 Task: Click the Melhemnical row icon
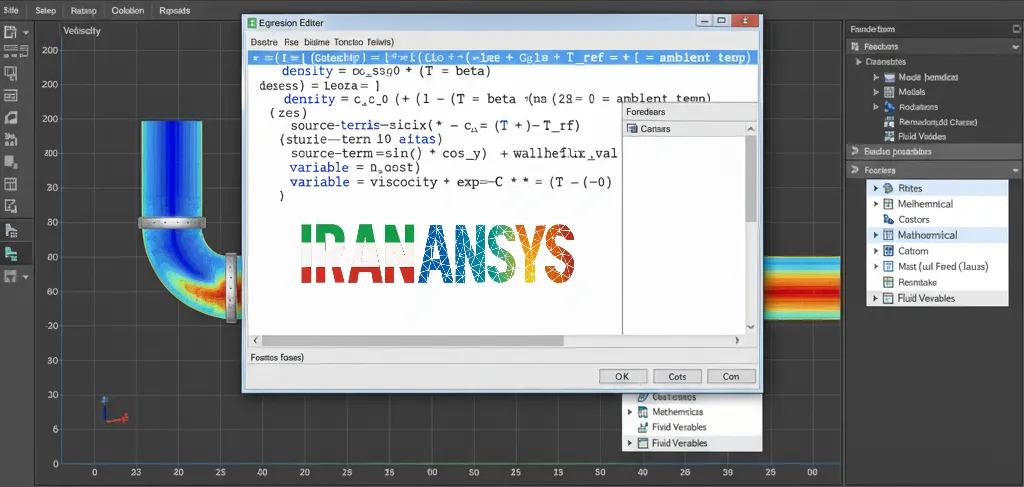(888, 204)
